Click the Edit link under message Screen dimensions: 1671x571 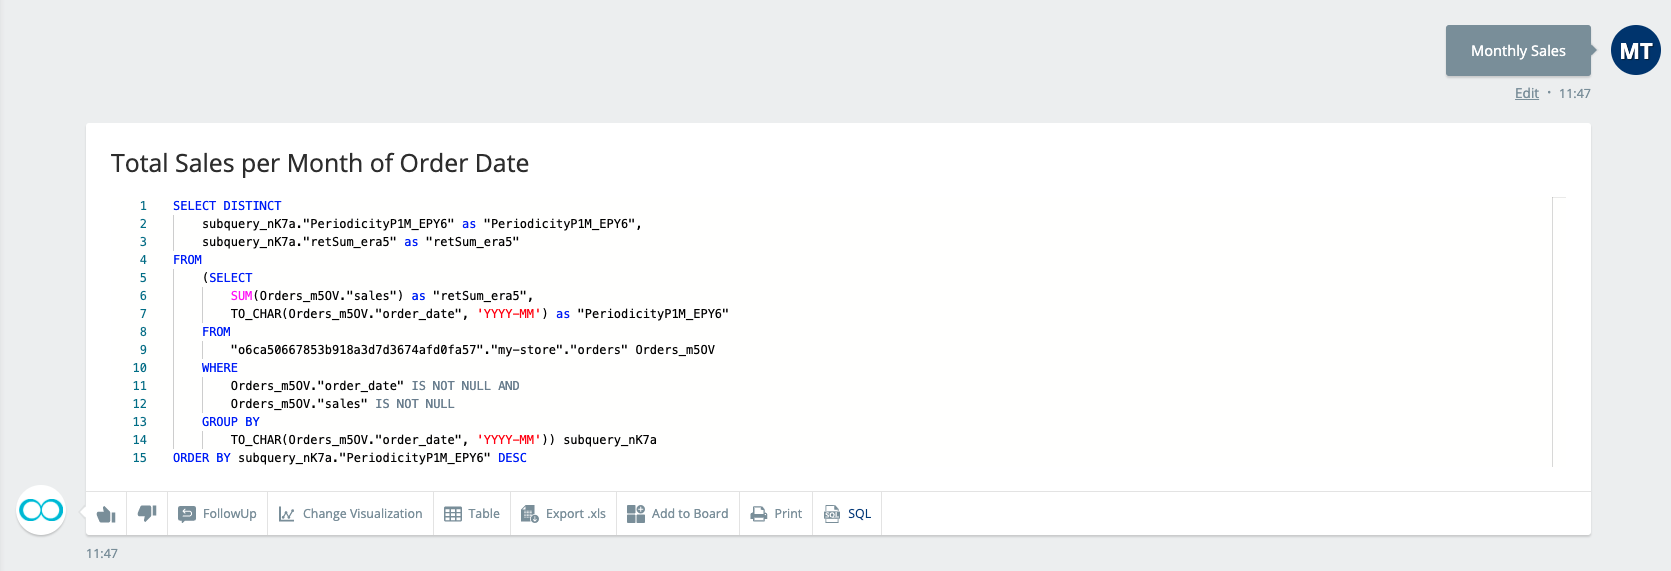[1526, 93]
